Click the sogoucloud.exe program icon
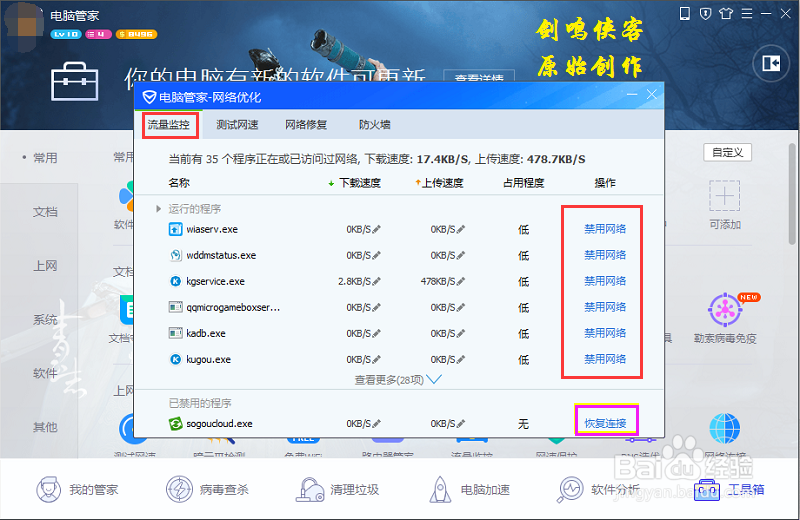The width and height of the screenshot is (800, 520). coord(175,424)
